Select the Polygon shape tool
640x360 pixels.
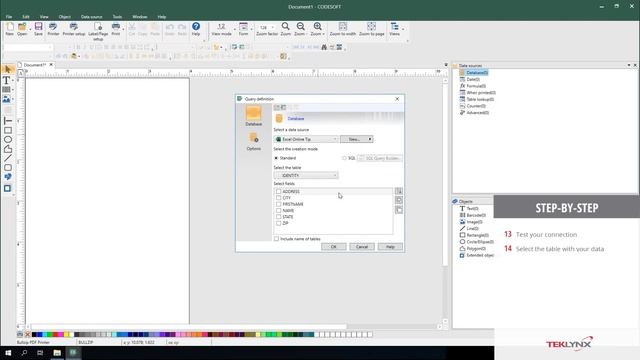pyautogui.click(x=8, y=149)
